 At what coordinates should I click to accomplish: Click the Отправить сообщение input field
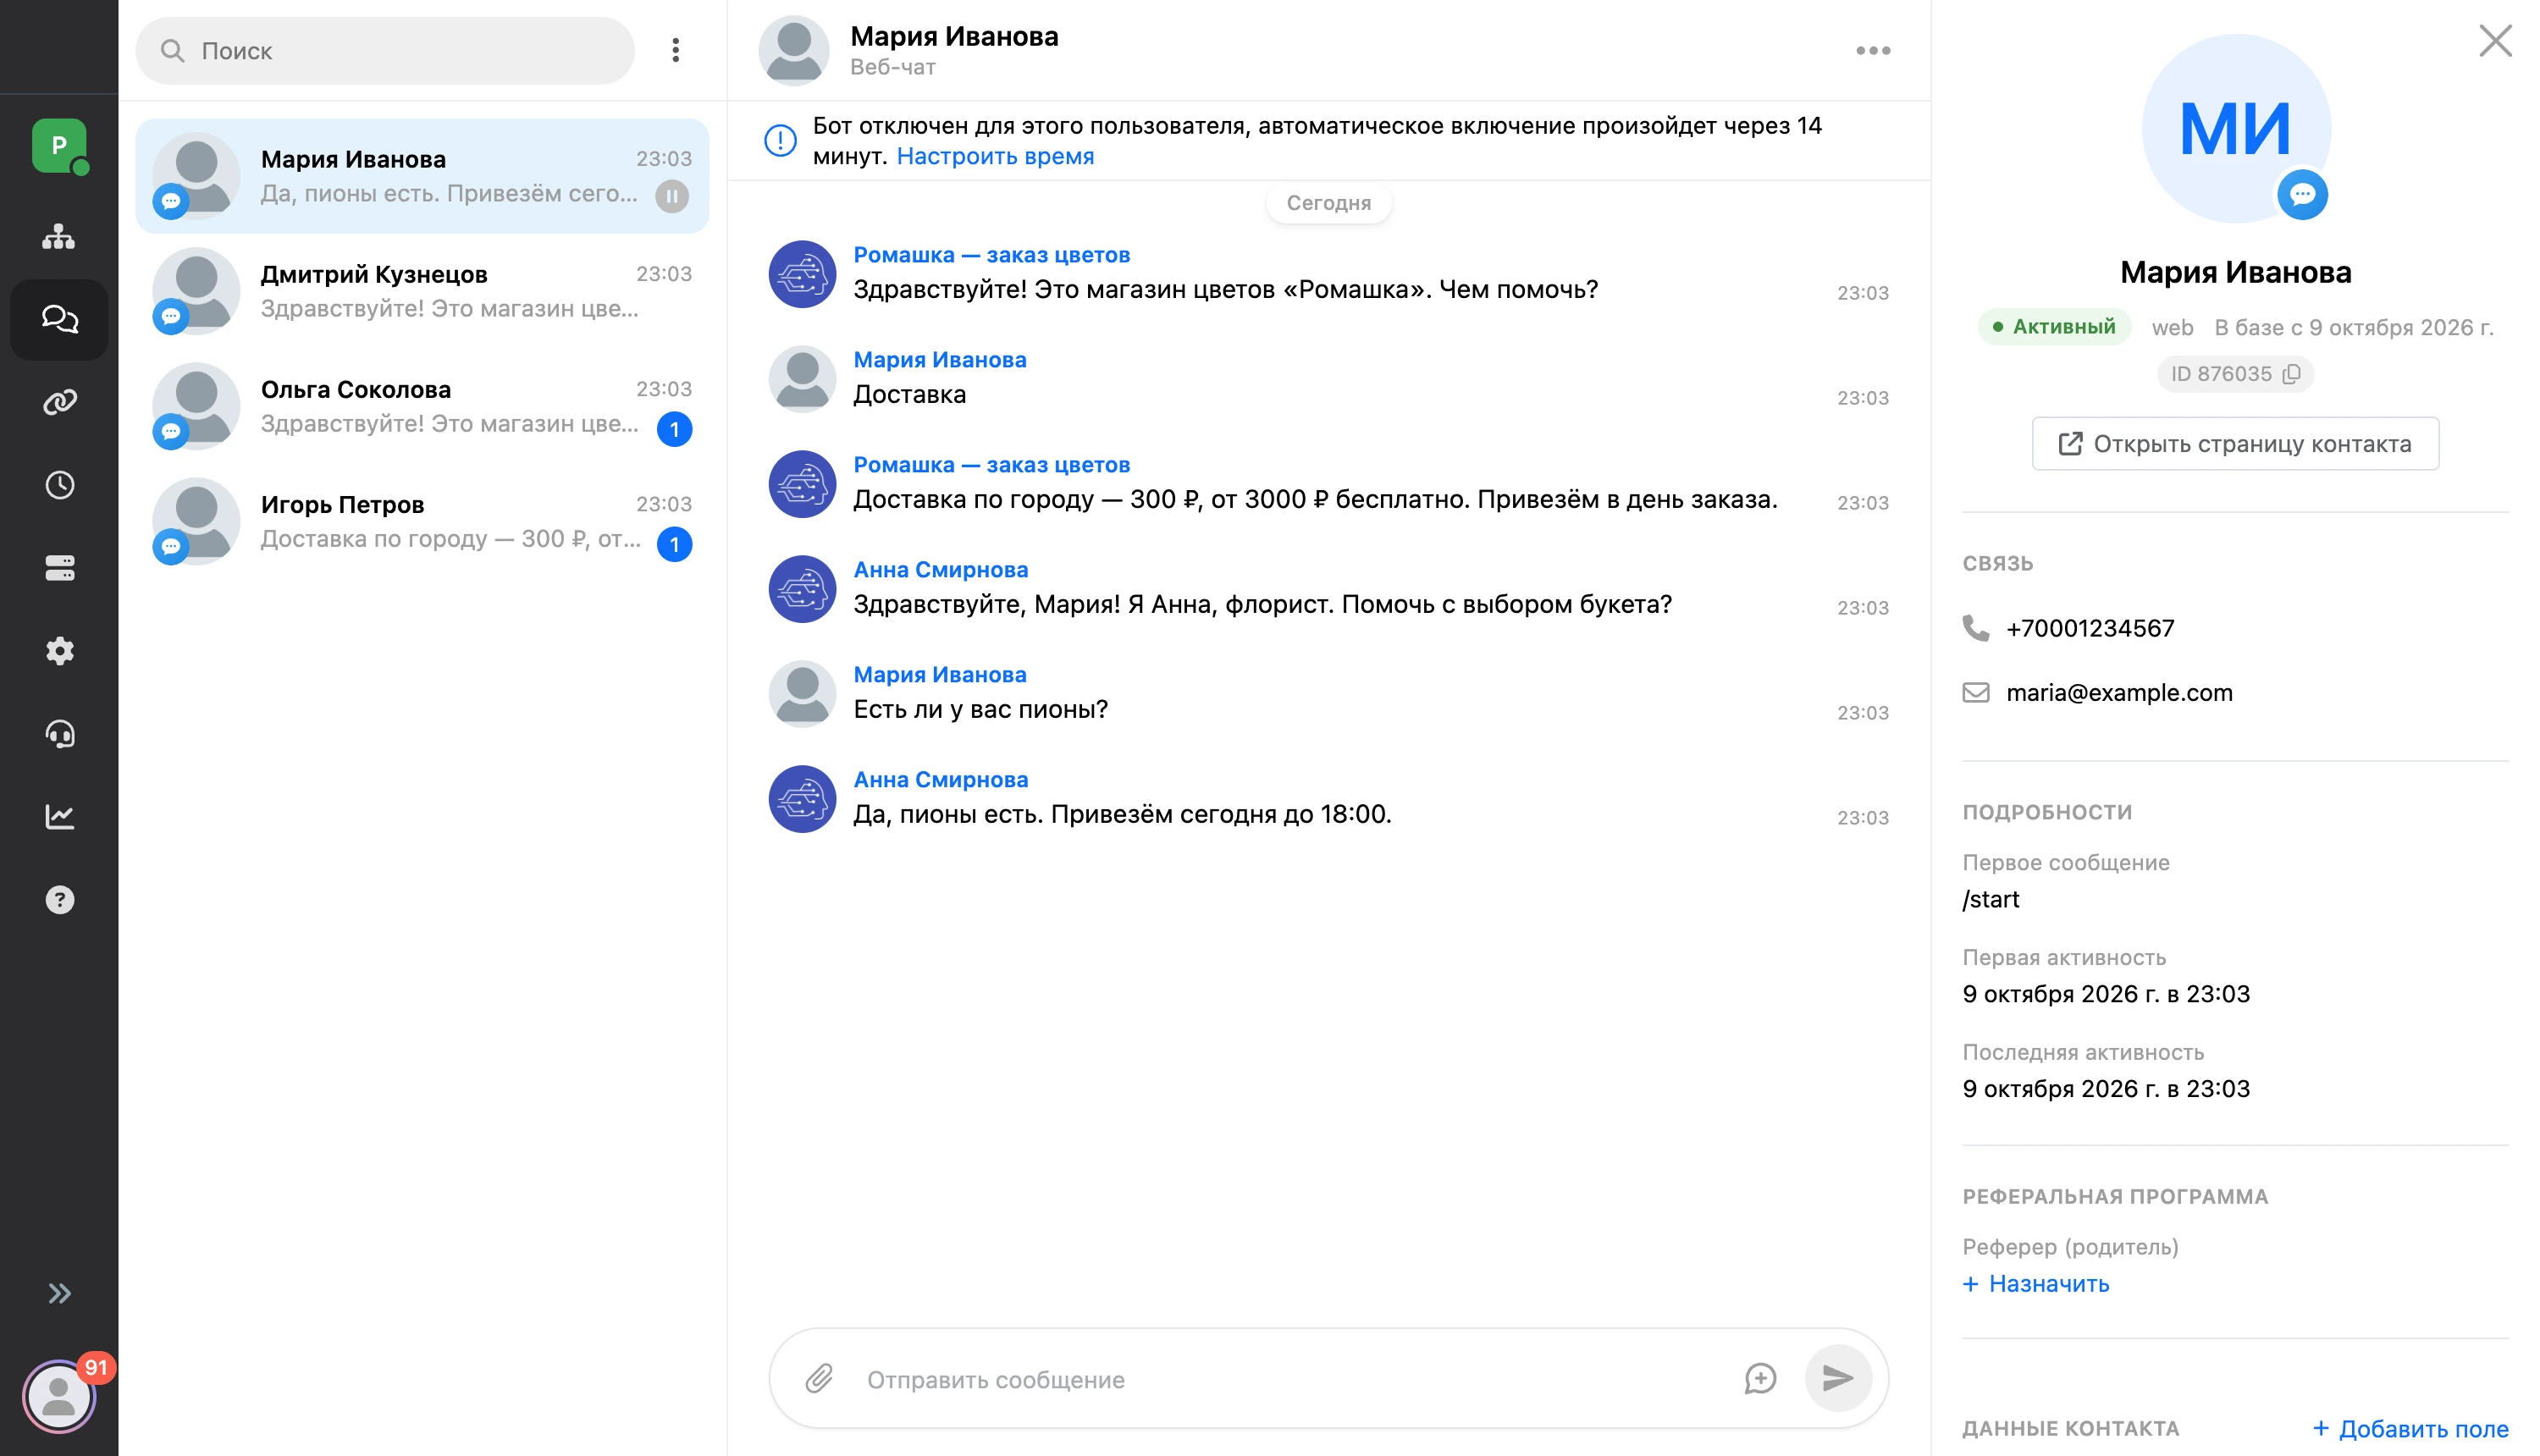1290,1379
